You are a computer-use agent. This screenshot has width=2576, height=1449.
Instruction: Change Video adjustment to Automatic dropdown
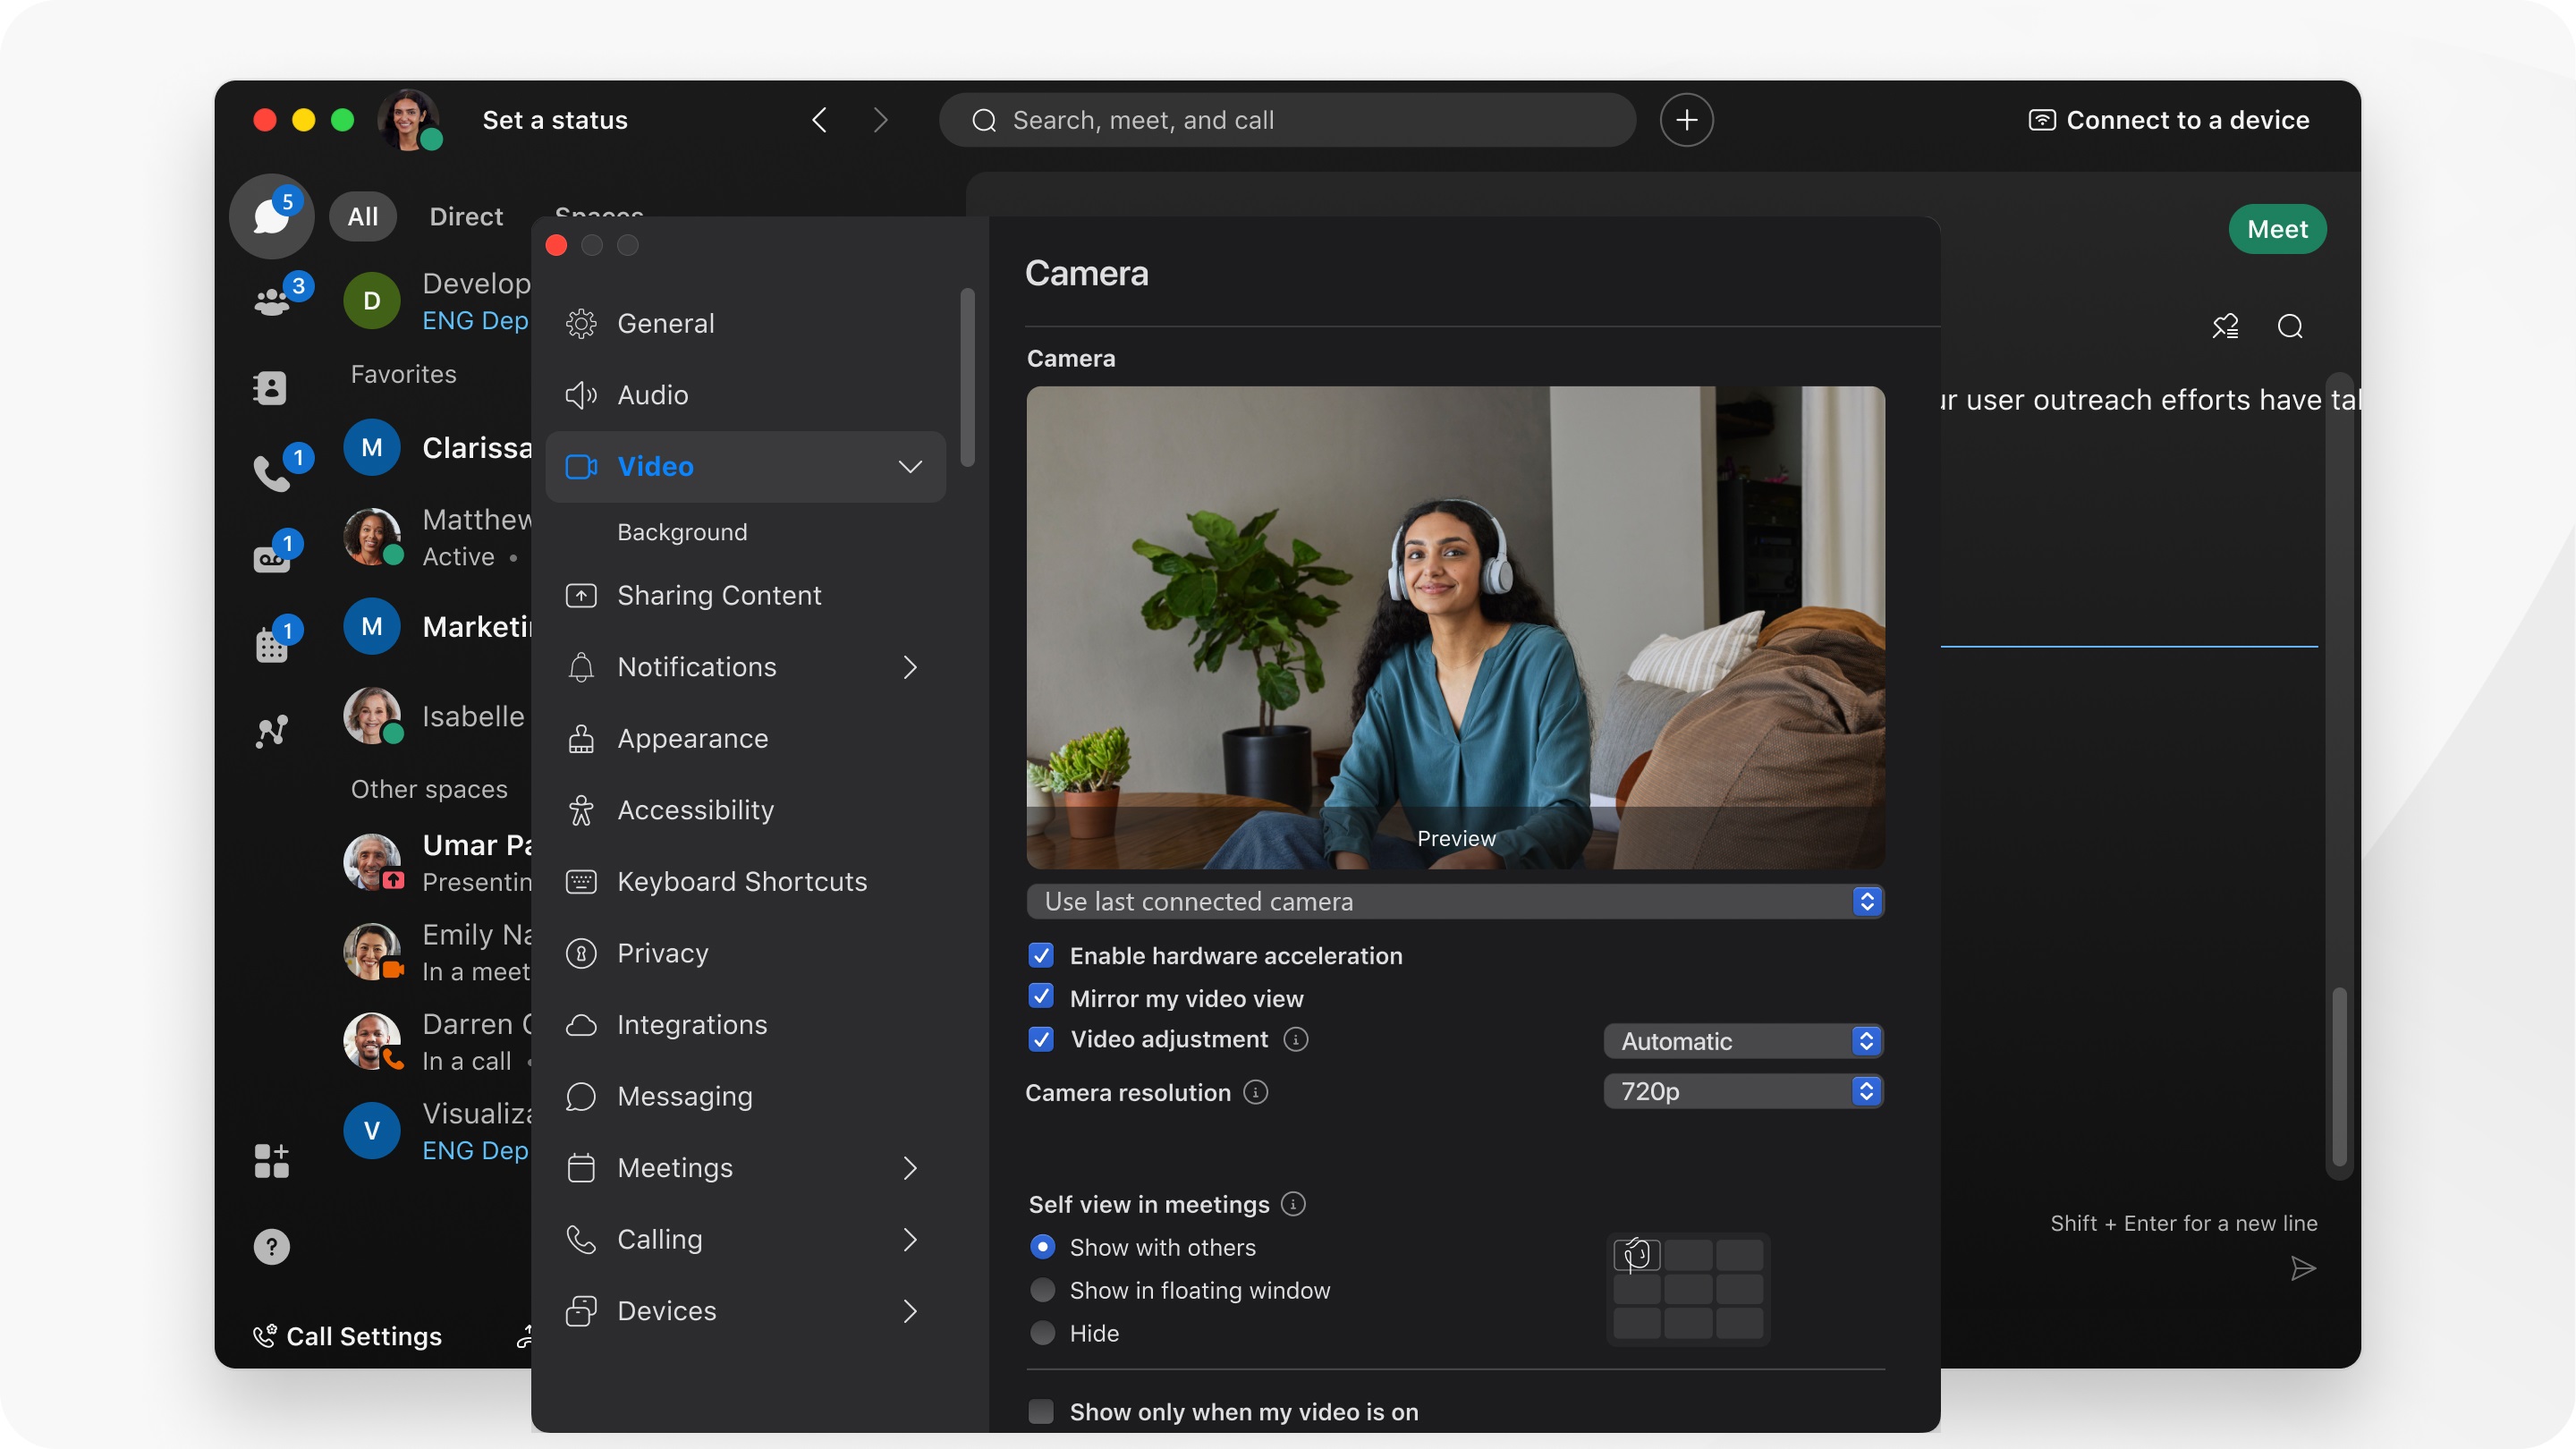(1742, 1040)
